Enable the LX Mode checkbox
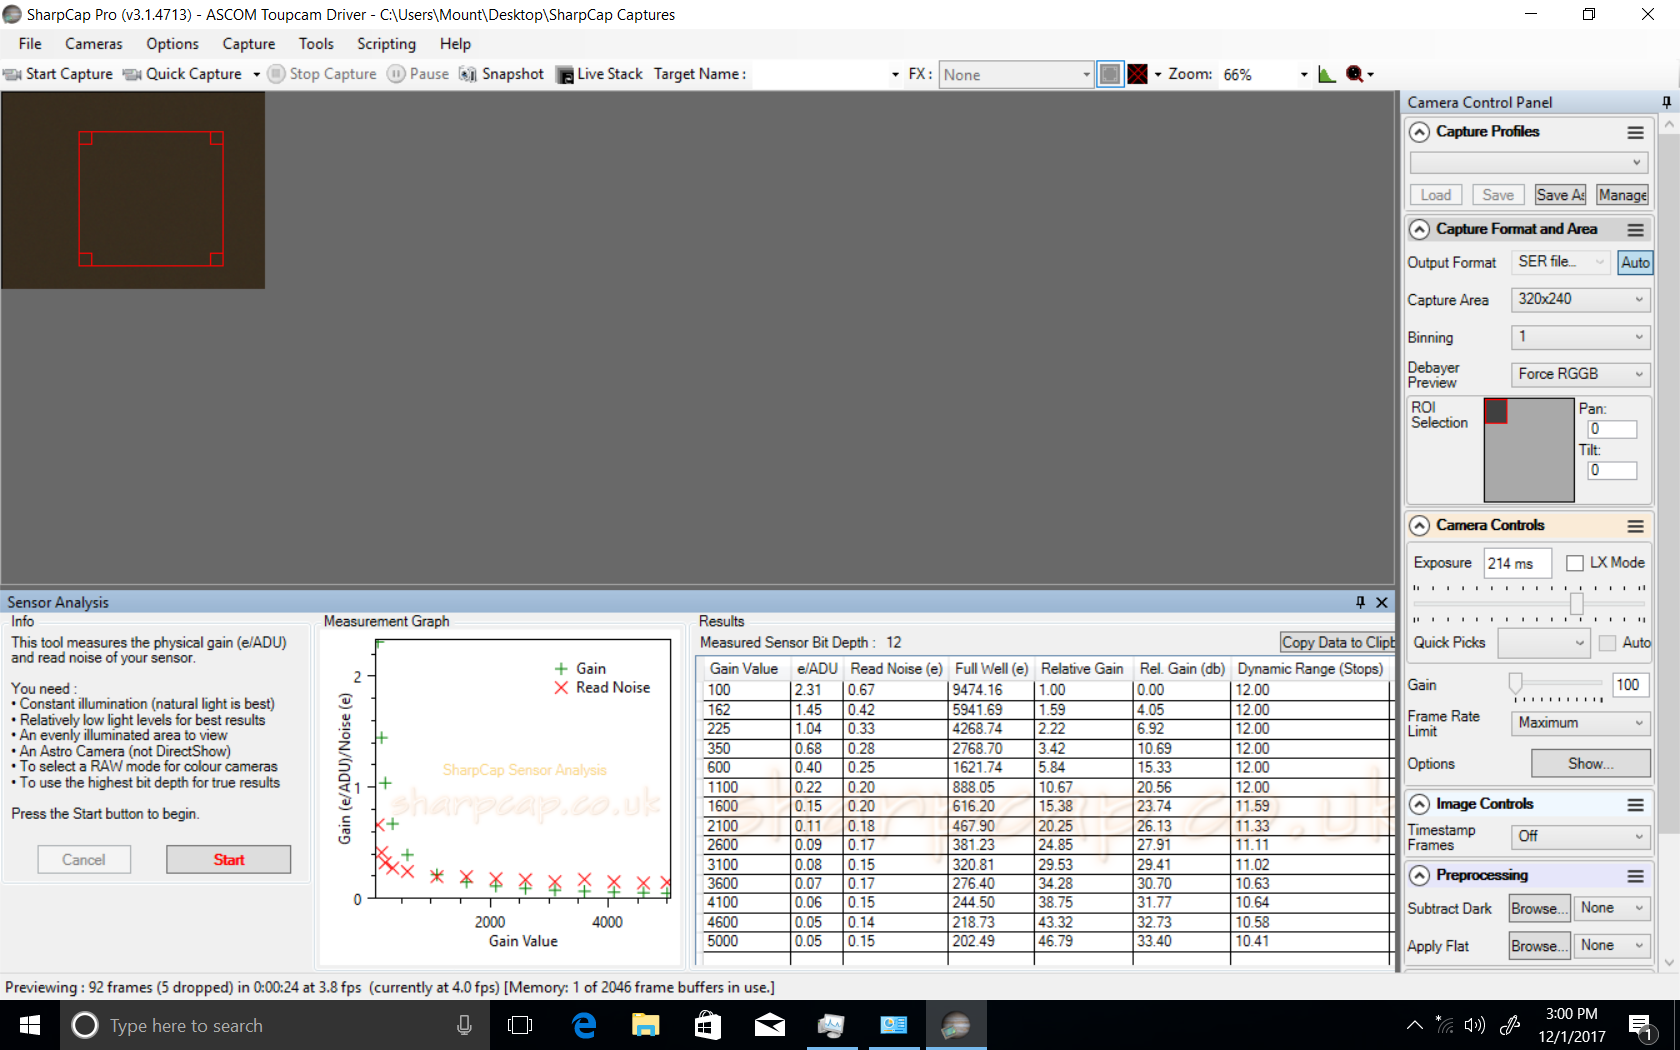The width and height of the screenshot is (1680, 1050). pyautogui.click(x=1575, y=563)
